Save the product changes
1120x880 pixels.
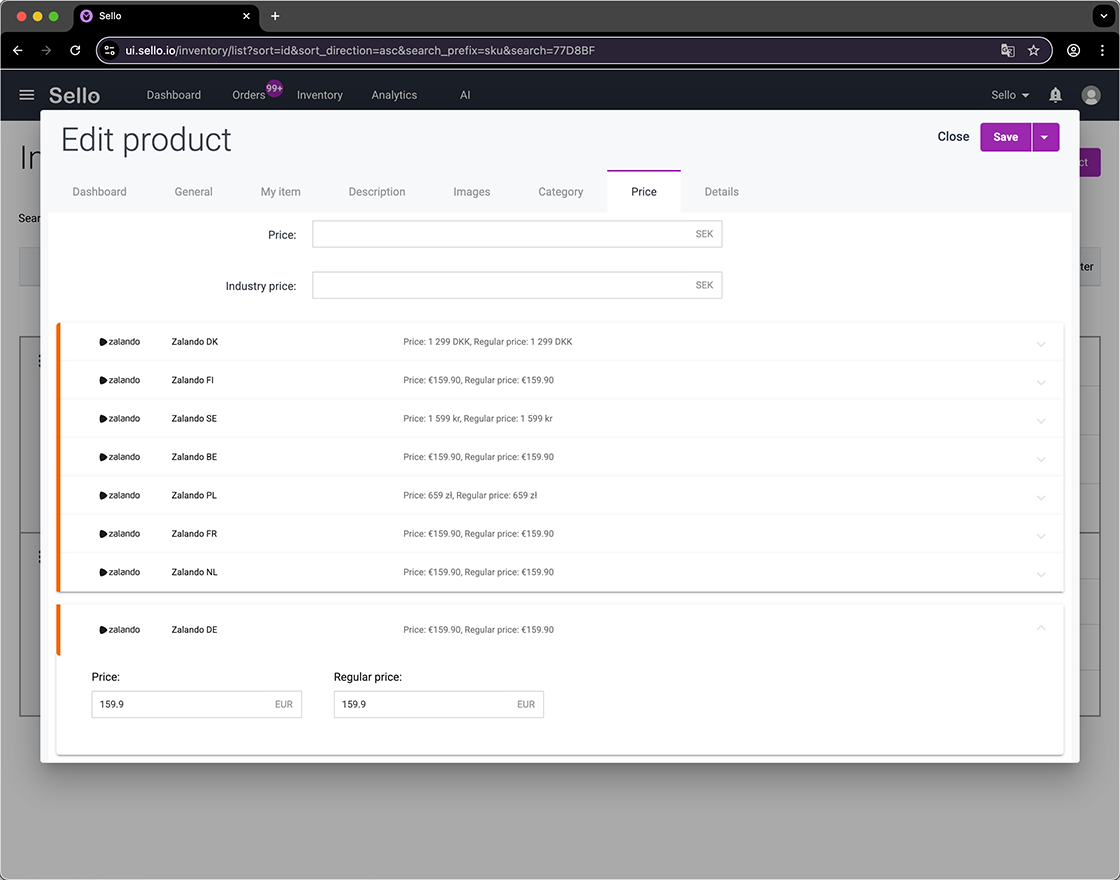tap(1005, 136)
